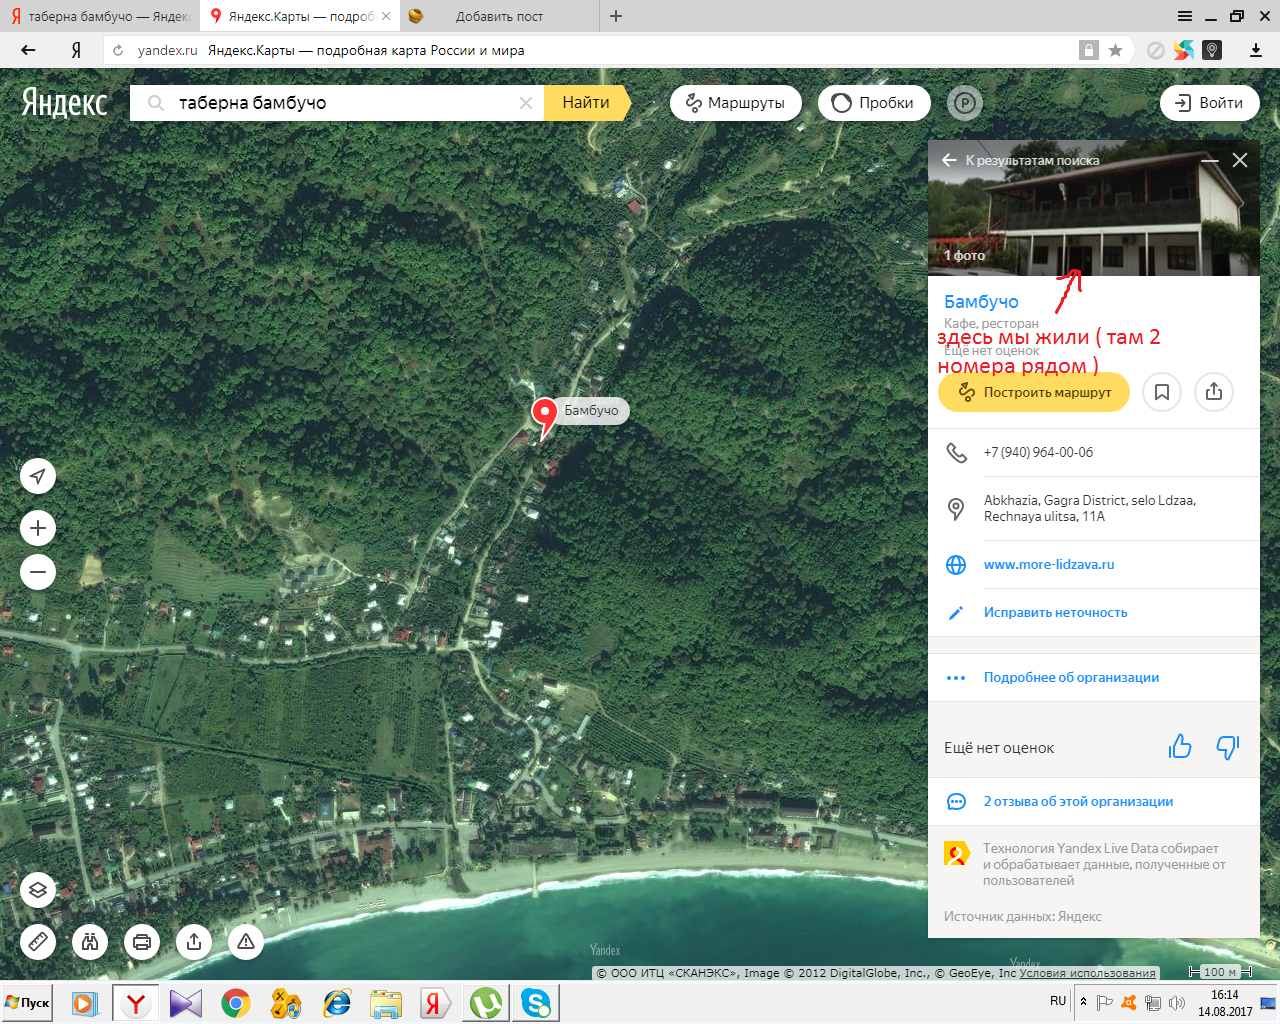This screenshot has height=1024, width=1280.
Task: Select the ruler distance measuring tool
Action: click(38, 941)
